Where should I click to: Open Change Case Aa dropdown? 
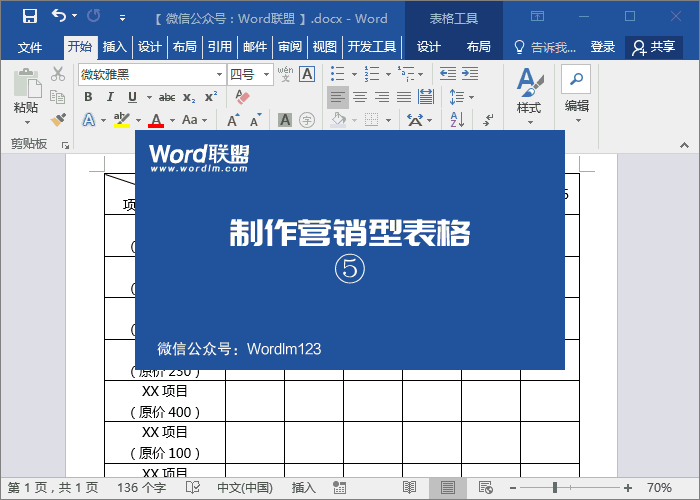(x=194, y=120)
